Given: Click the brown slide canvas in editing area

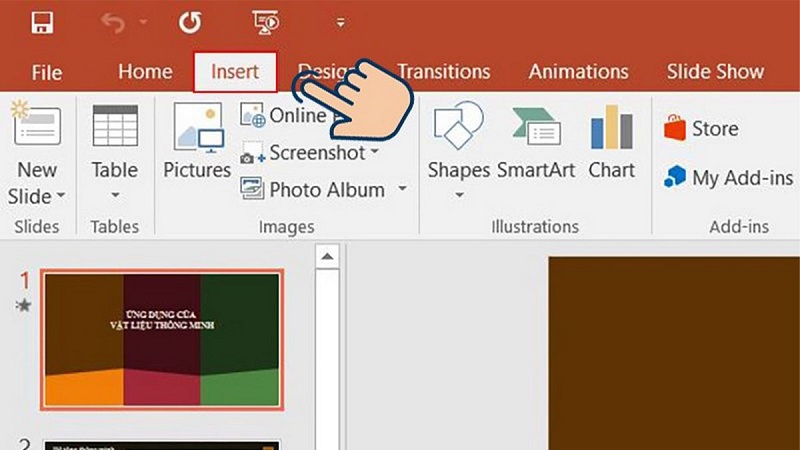Looking at the screenshot, I should 674,353.
